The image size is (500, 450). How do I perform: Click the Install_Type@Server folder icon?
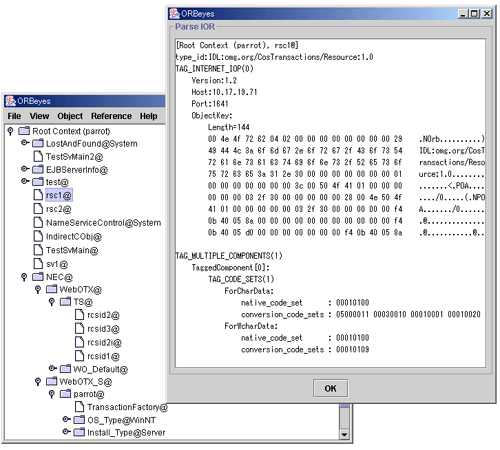79,432
